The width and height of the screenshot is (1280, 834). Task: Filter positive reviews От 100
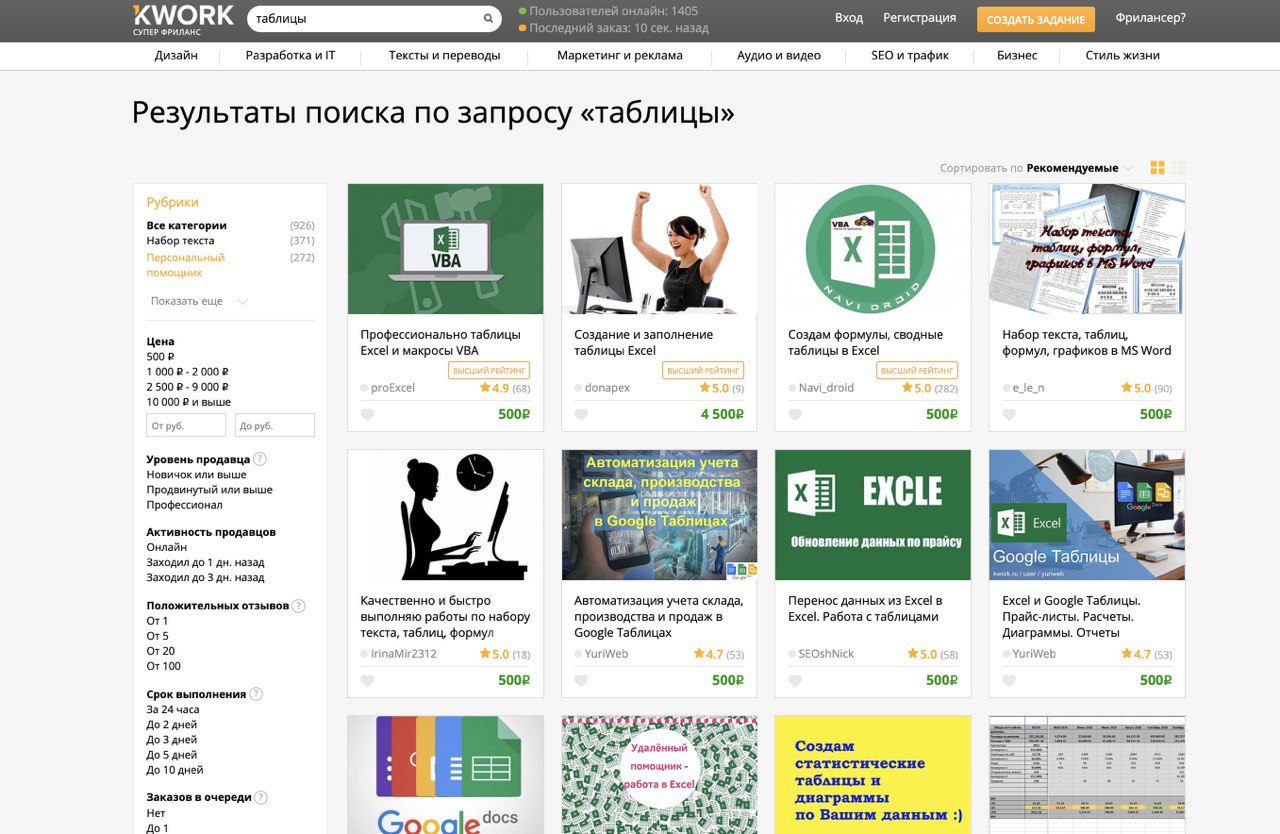pyautogui.click(x=163, y=666)
